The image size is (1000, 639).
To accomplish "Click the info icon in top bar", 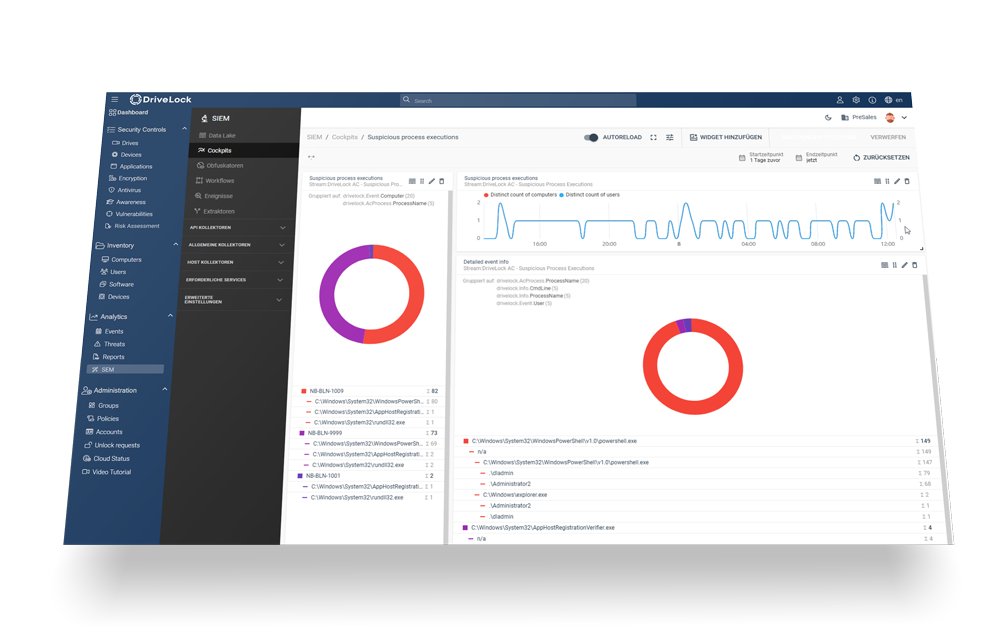I will (x=872, y=100).
